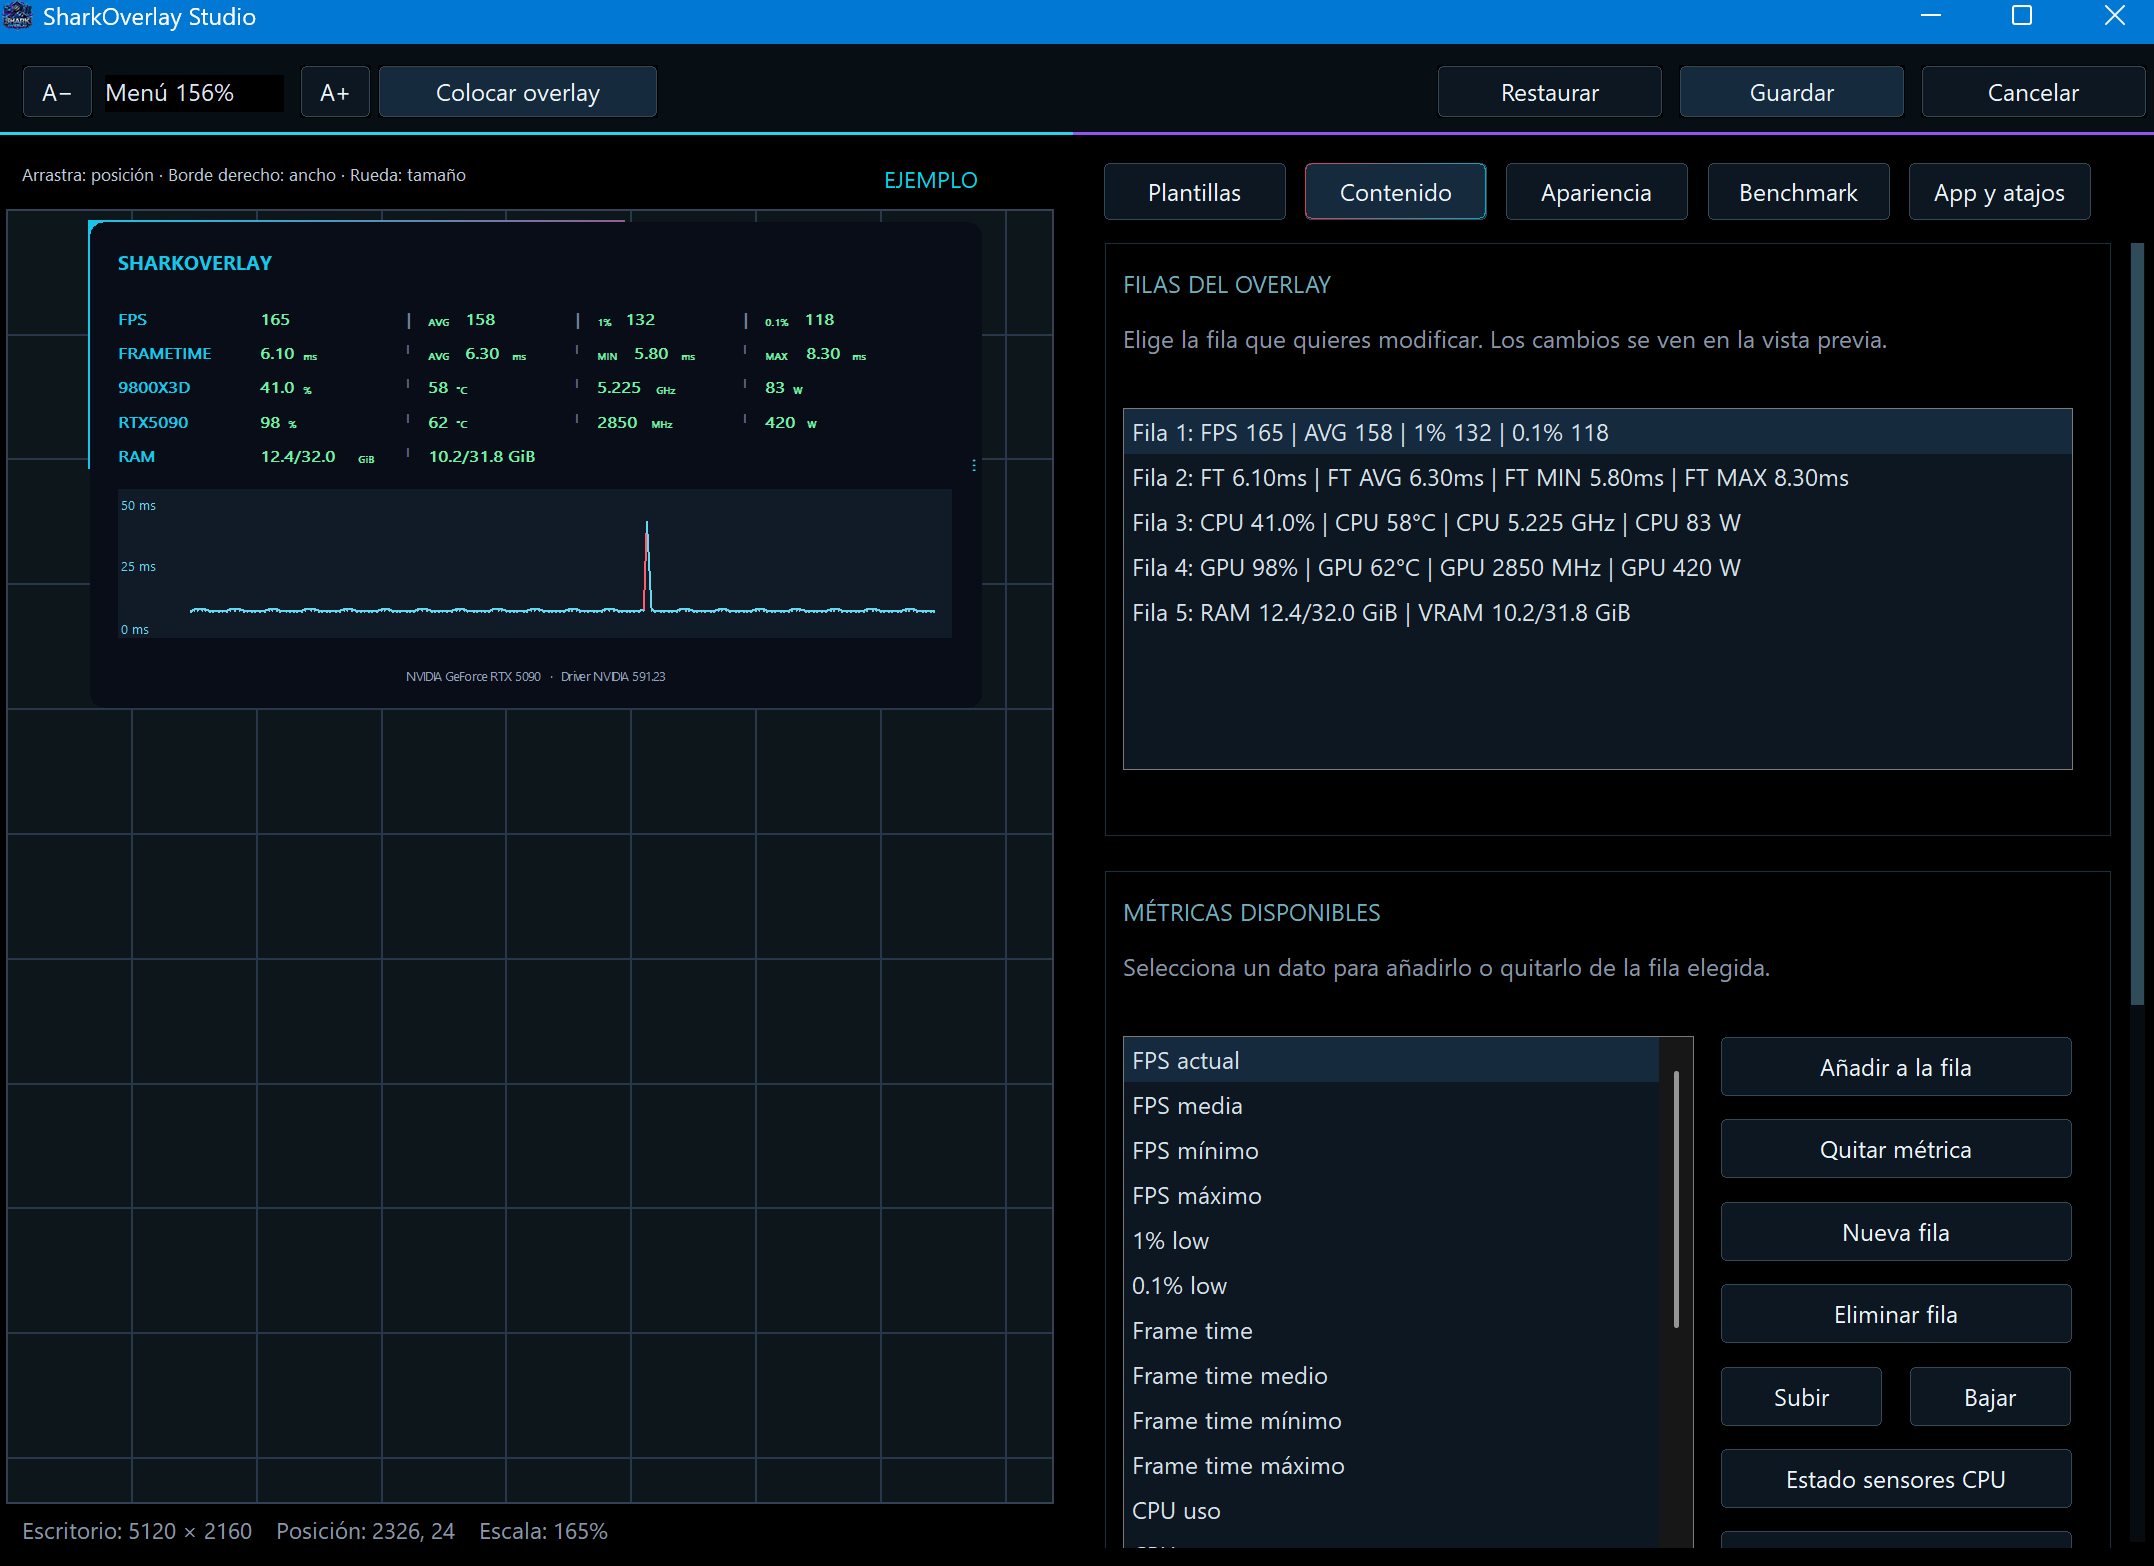This screenshot has height=1566, width=2154.
Task: Click Quitar métrica button
Action: tap(1895, 1149)
